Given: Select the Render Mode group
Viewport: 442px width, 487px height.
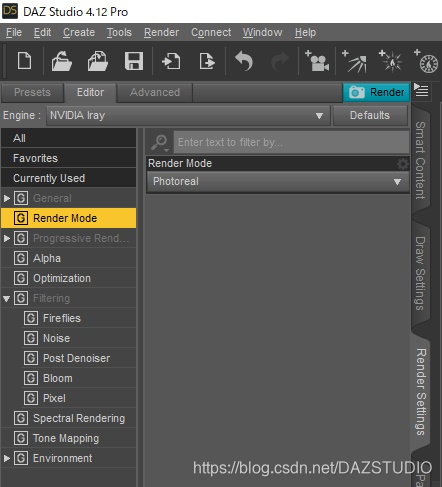Looking at the screenshot, I should coord(69,218).
